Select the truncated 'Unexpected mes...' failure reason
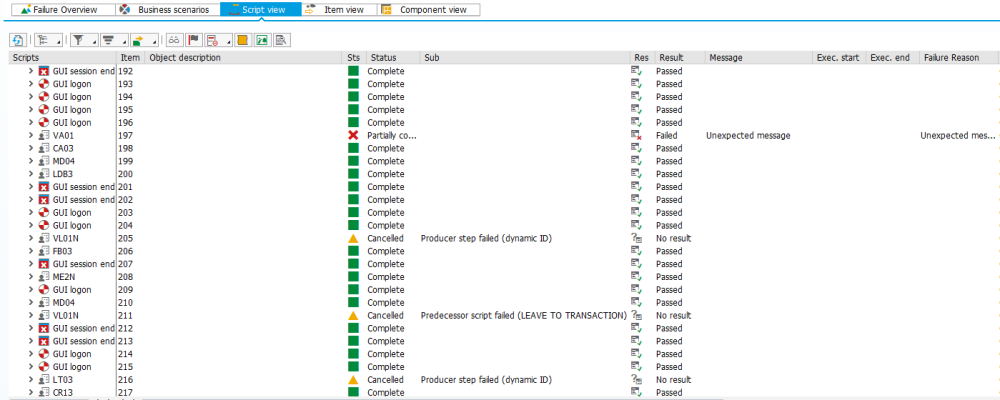Viewport: 1000px width, 400px height. (958, 135)
